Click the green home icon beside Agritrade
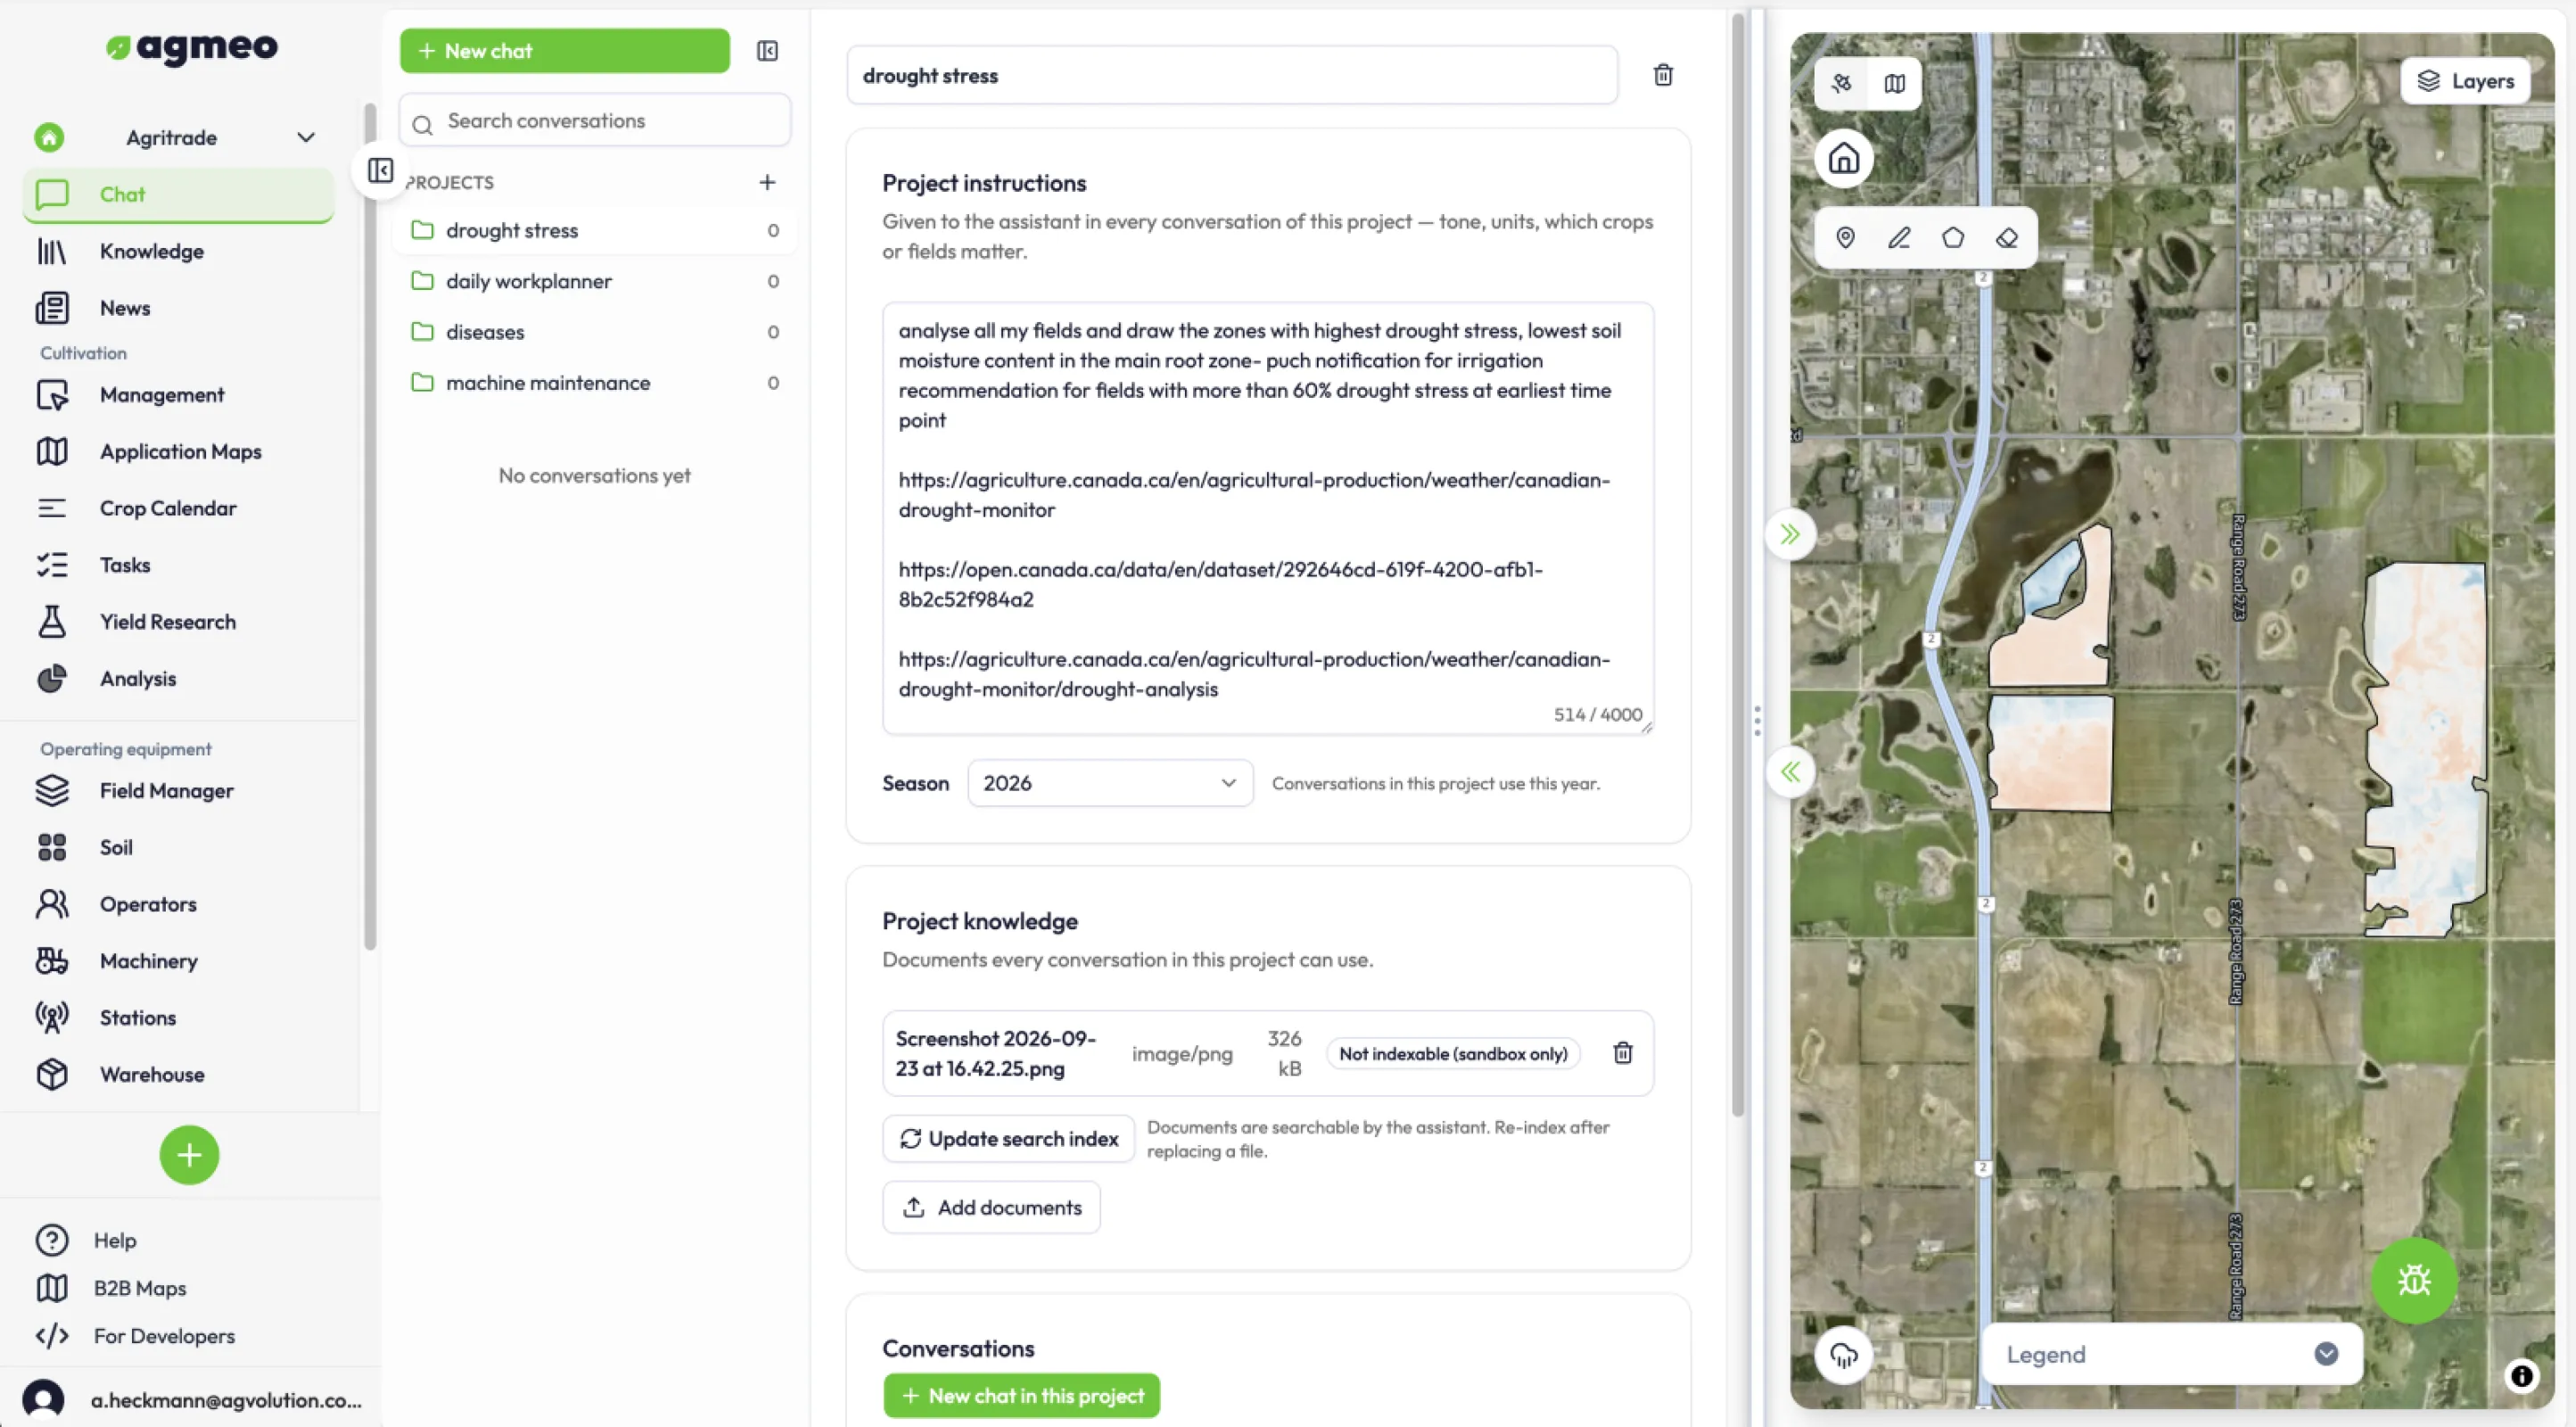2576x1427 pixels. tap(49, 137)
